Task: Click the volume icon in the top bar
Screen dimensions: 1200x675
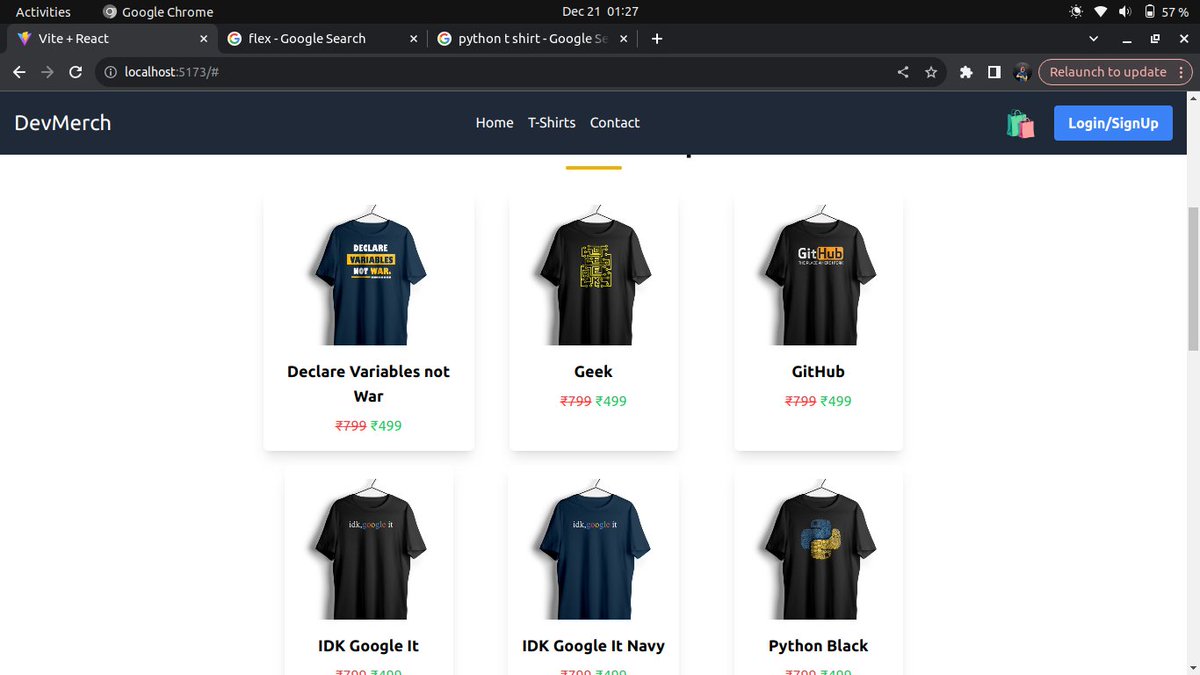Action: pyautogui.click(x=1125, y=12)
